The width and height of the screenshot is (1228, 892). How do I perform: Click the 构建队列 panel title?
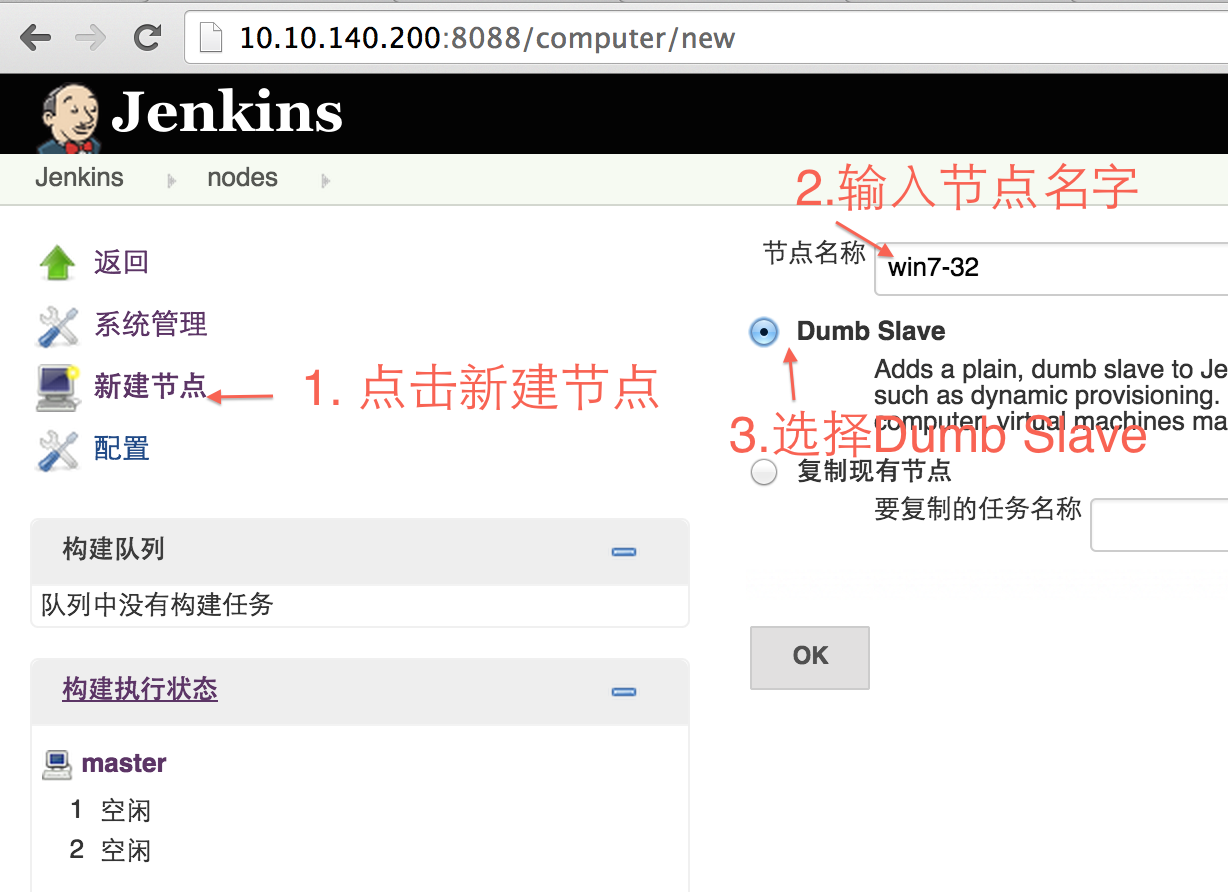(x=113, y=549)
